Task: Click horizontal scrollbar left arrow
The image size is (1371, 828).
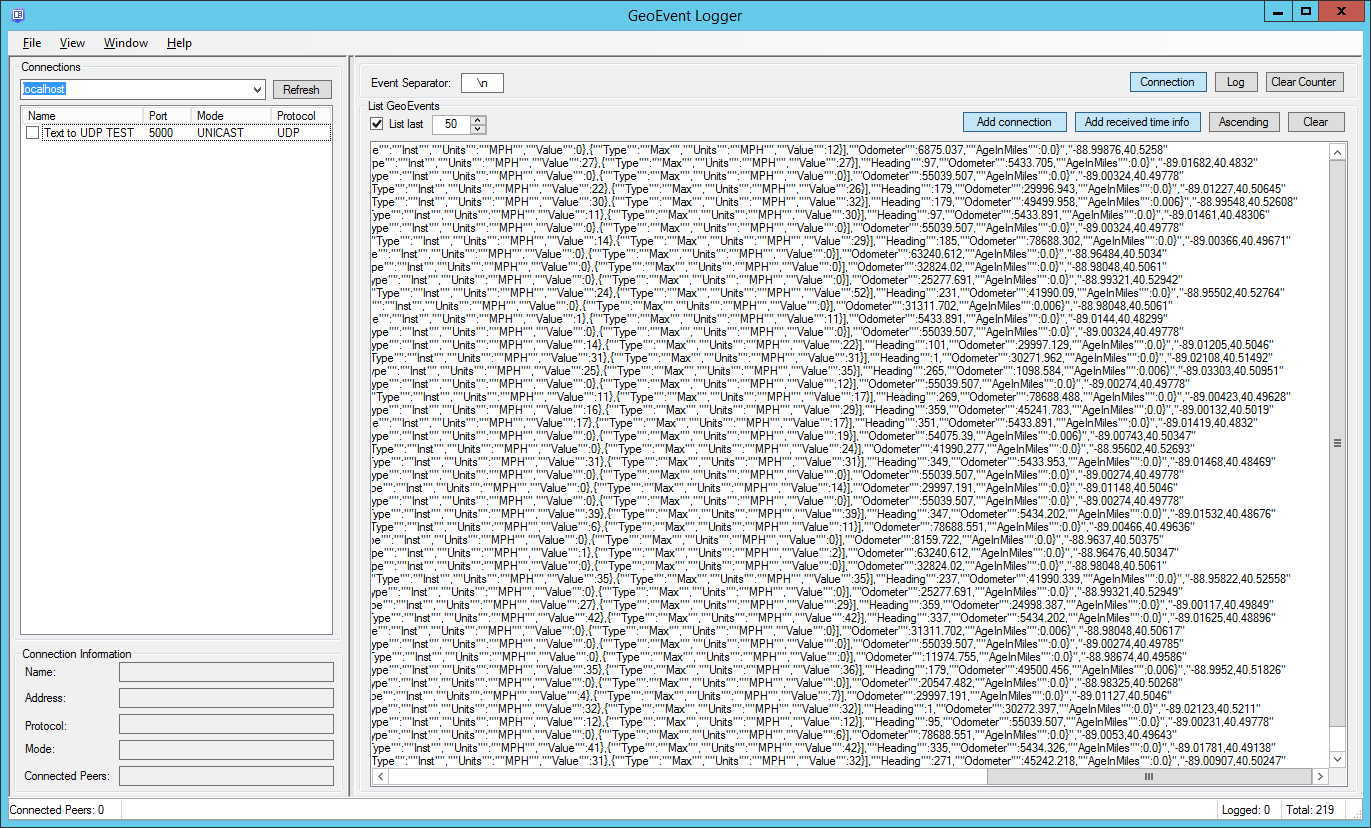Action: tap(379, 776)
